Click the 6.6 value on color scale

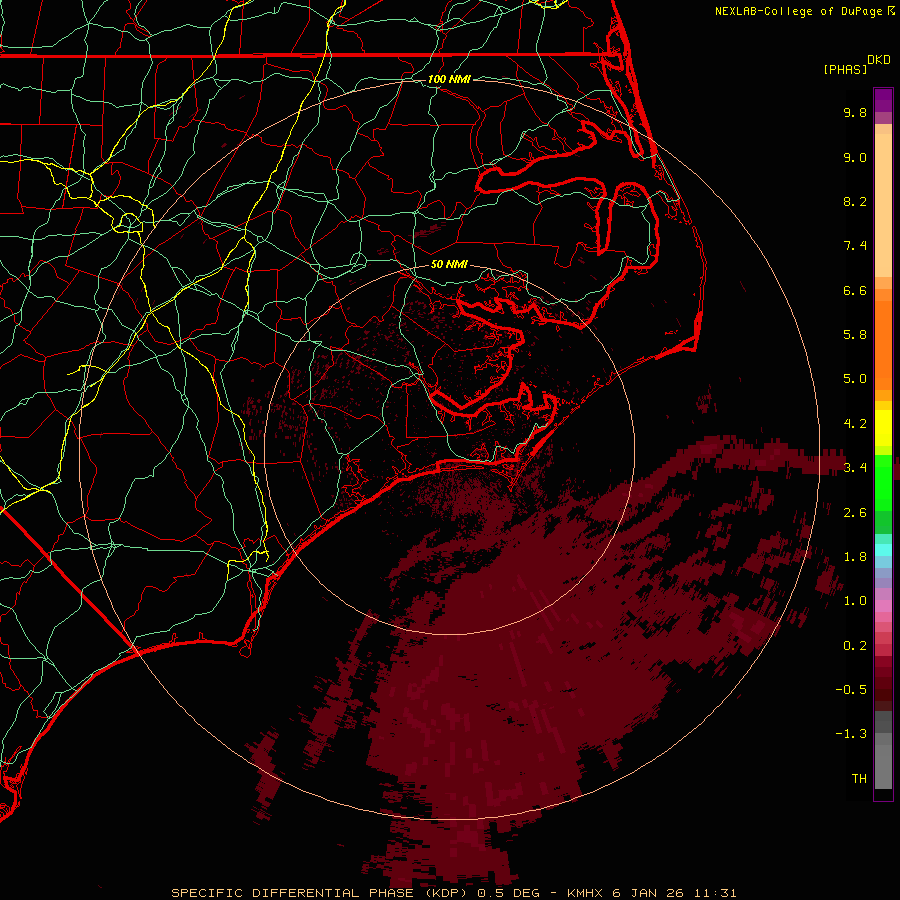tap(855, 290)
